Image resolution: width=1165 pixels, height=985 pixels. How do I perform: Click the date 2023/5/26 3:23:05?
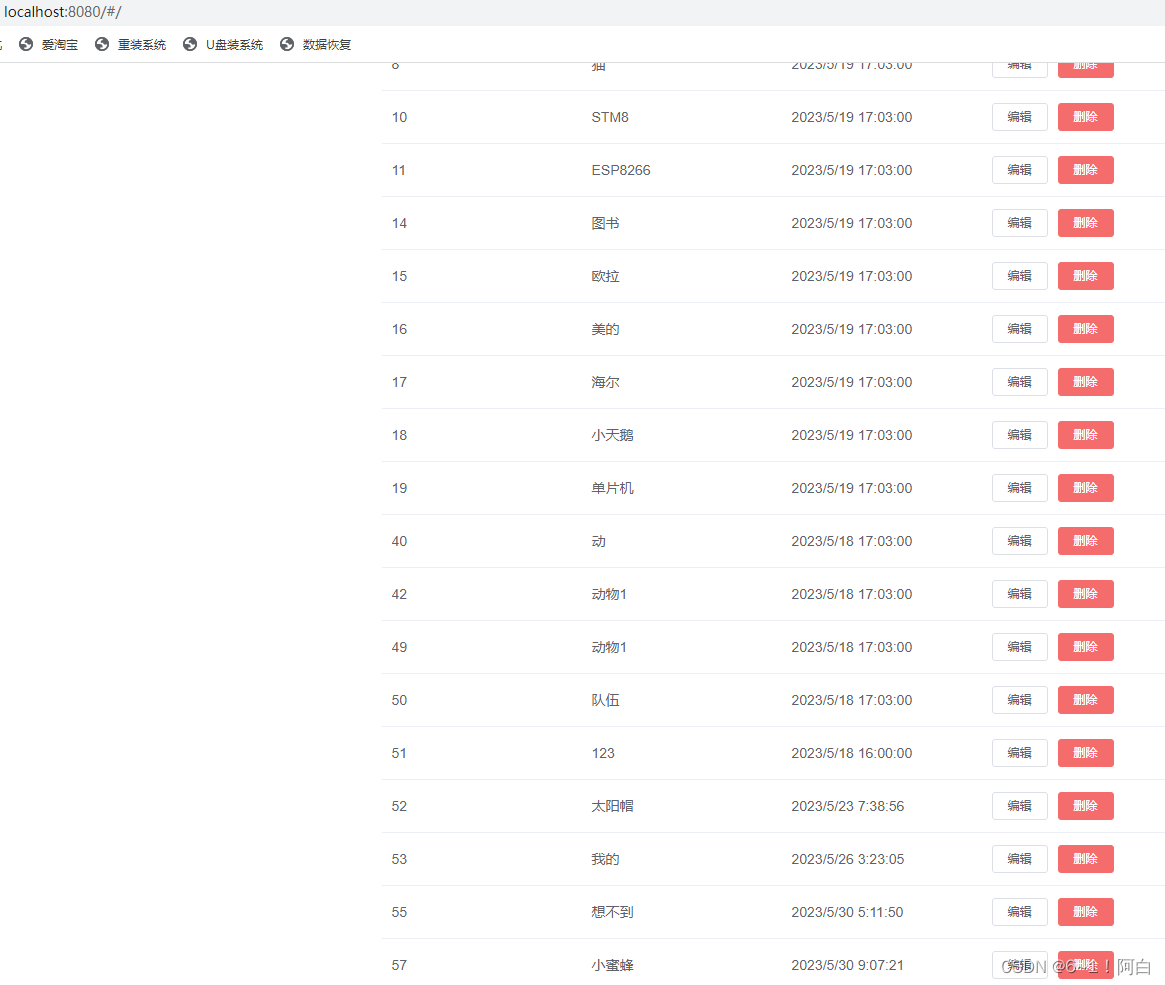coord(848,859)
